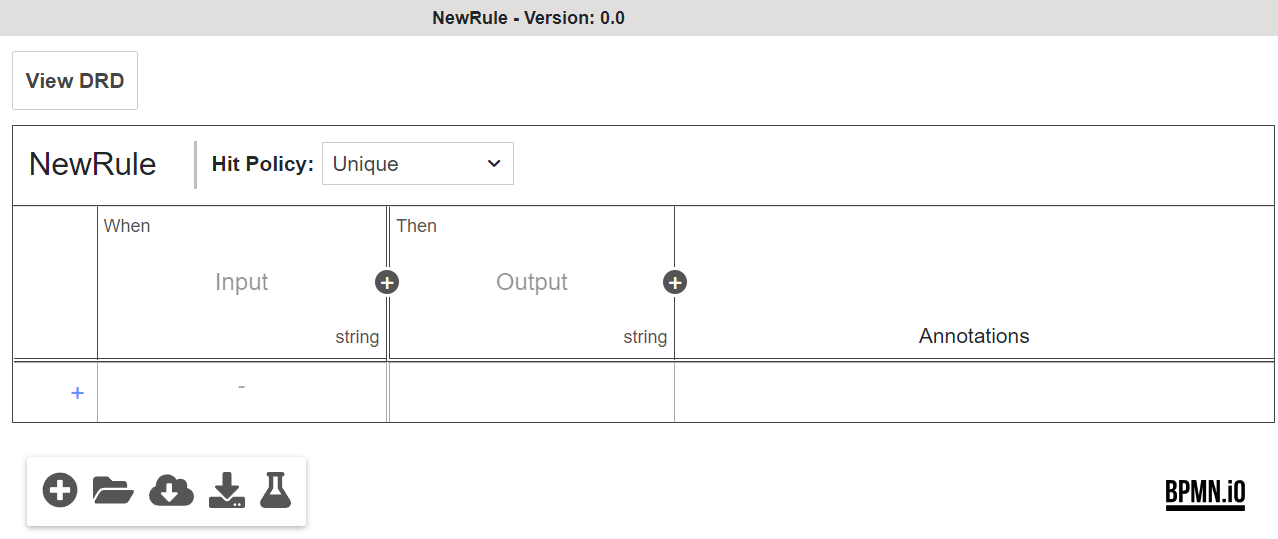Add a new rule row with the blue plus
Screen dimensions: 1278x539
pos(77,393)
